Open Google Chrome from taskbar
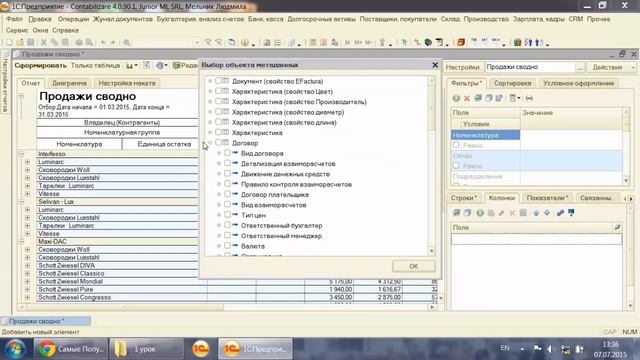Screen dimensions: 640x360 71,349
